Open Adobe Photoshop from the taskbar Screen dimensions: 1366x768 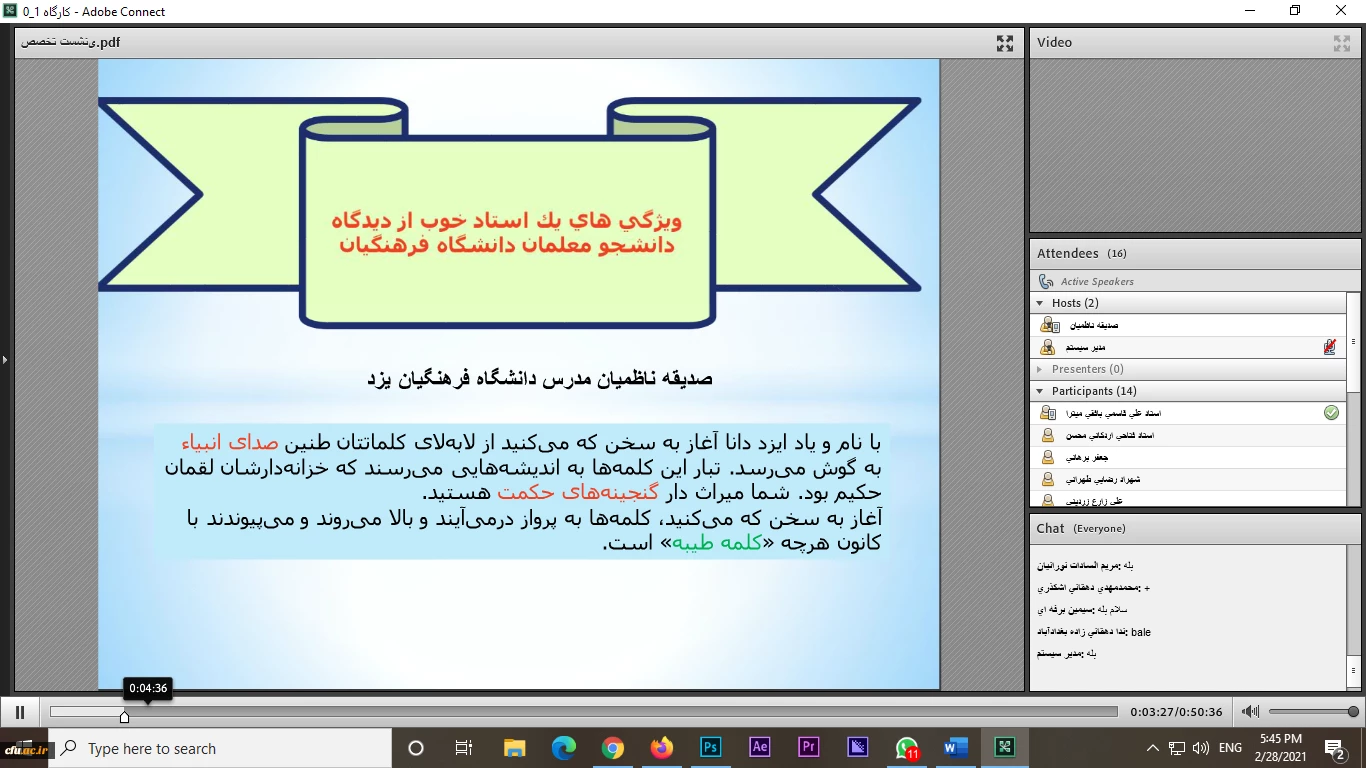point(711,748)
